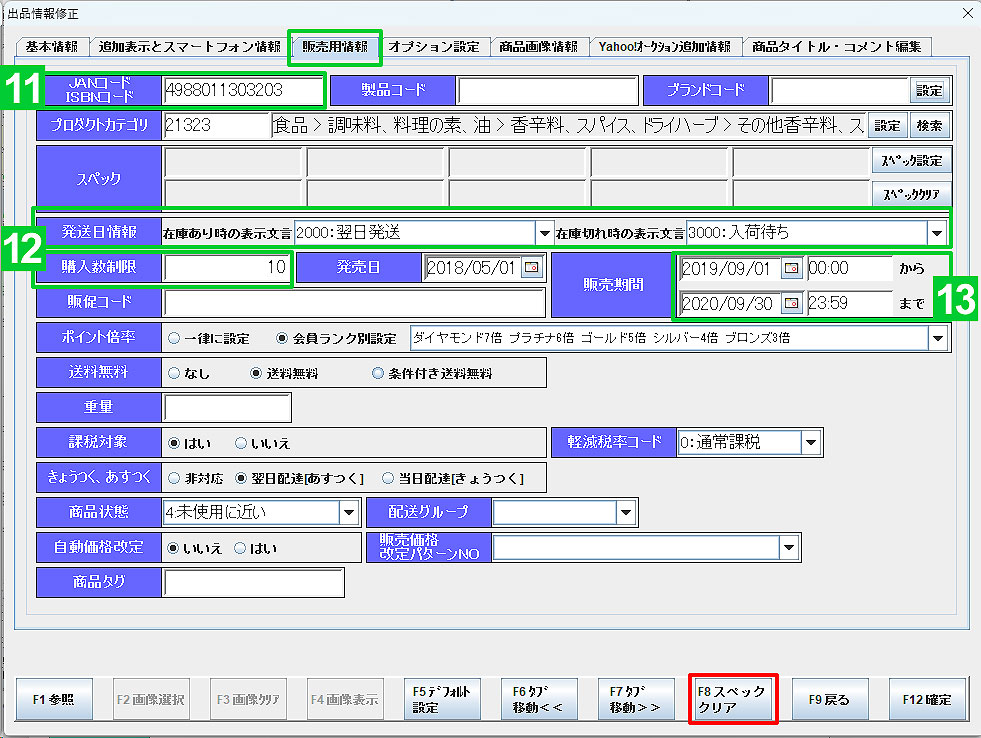Image resolution: width=981 pixels, height=738 pixels.
Task: Open calendar picker for 発売日 date
Action: pyautogui.click(x=531, y=267)
